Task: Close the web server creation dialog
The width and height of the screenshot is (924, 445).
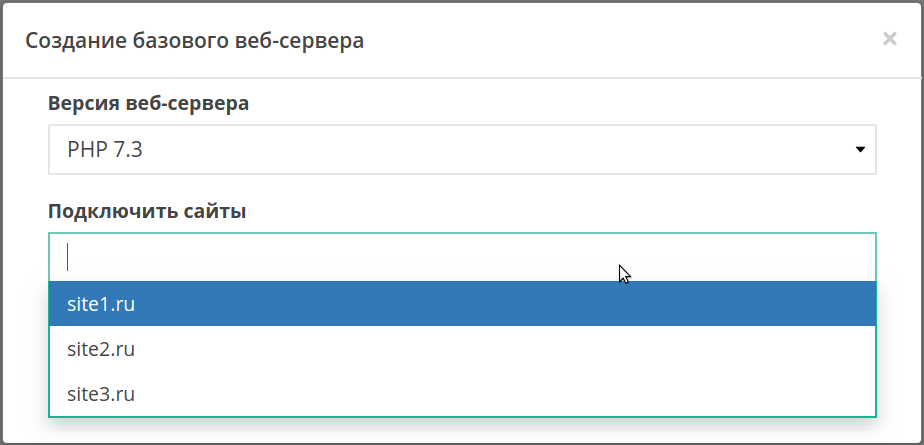Action: (889, 39)
